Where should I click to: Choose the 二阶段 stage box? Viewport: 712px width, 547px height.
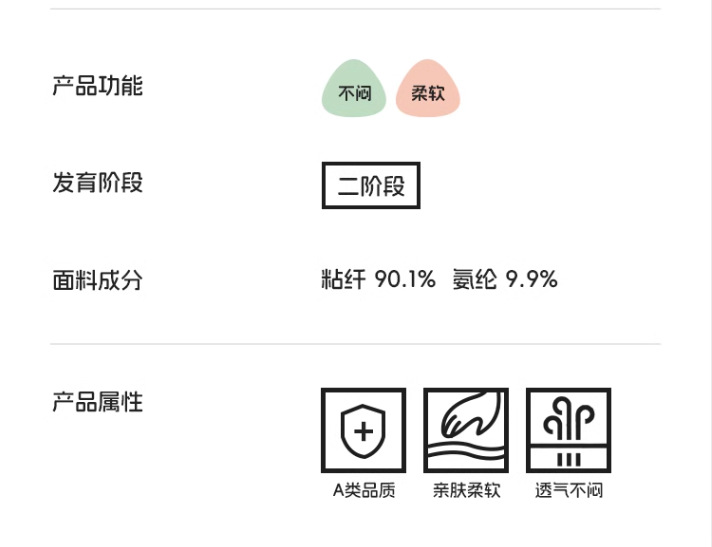pyautogui.click(x=370, y=186)
